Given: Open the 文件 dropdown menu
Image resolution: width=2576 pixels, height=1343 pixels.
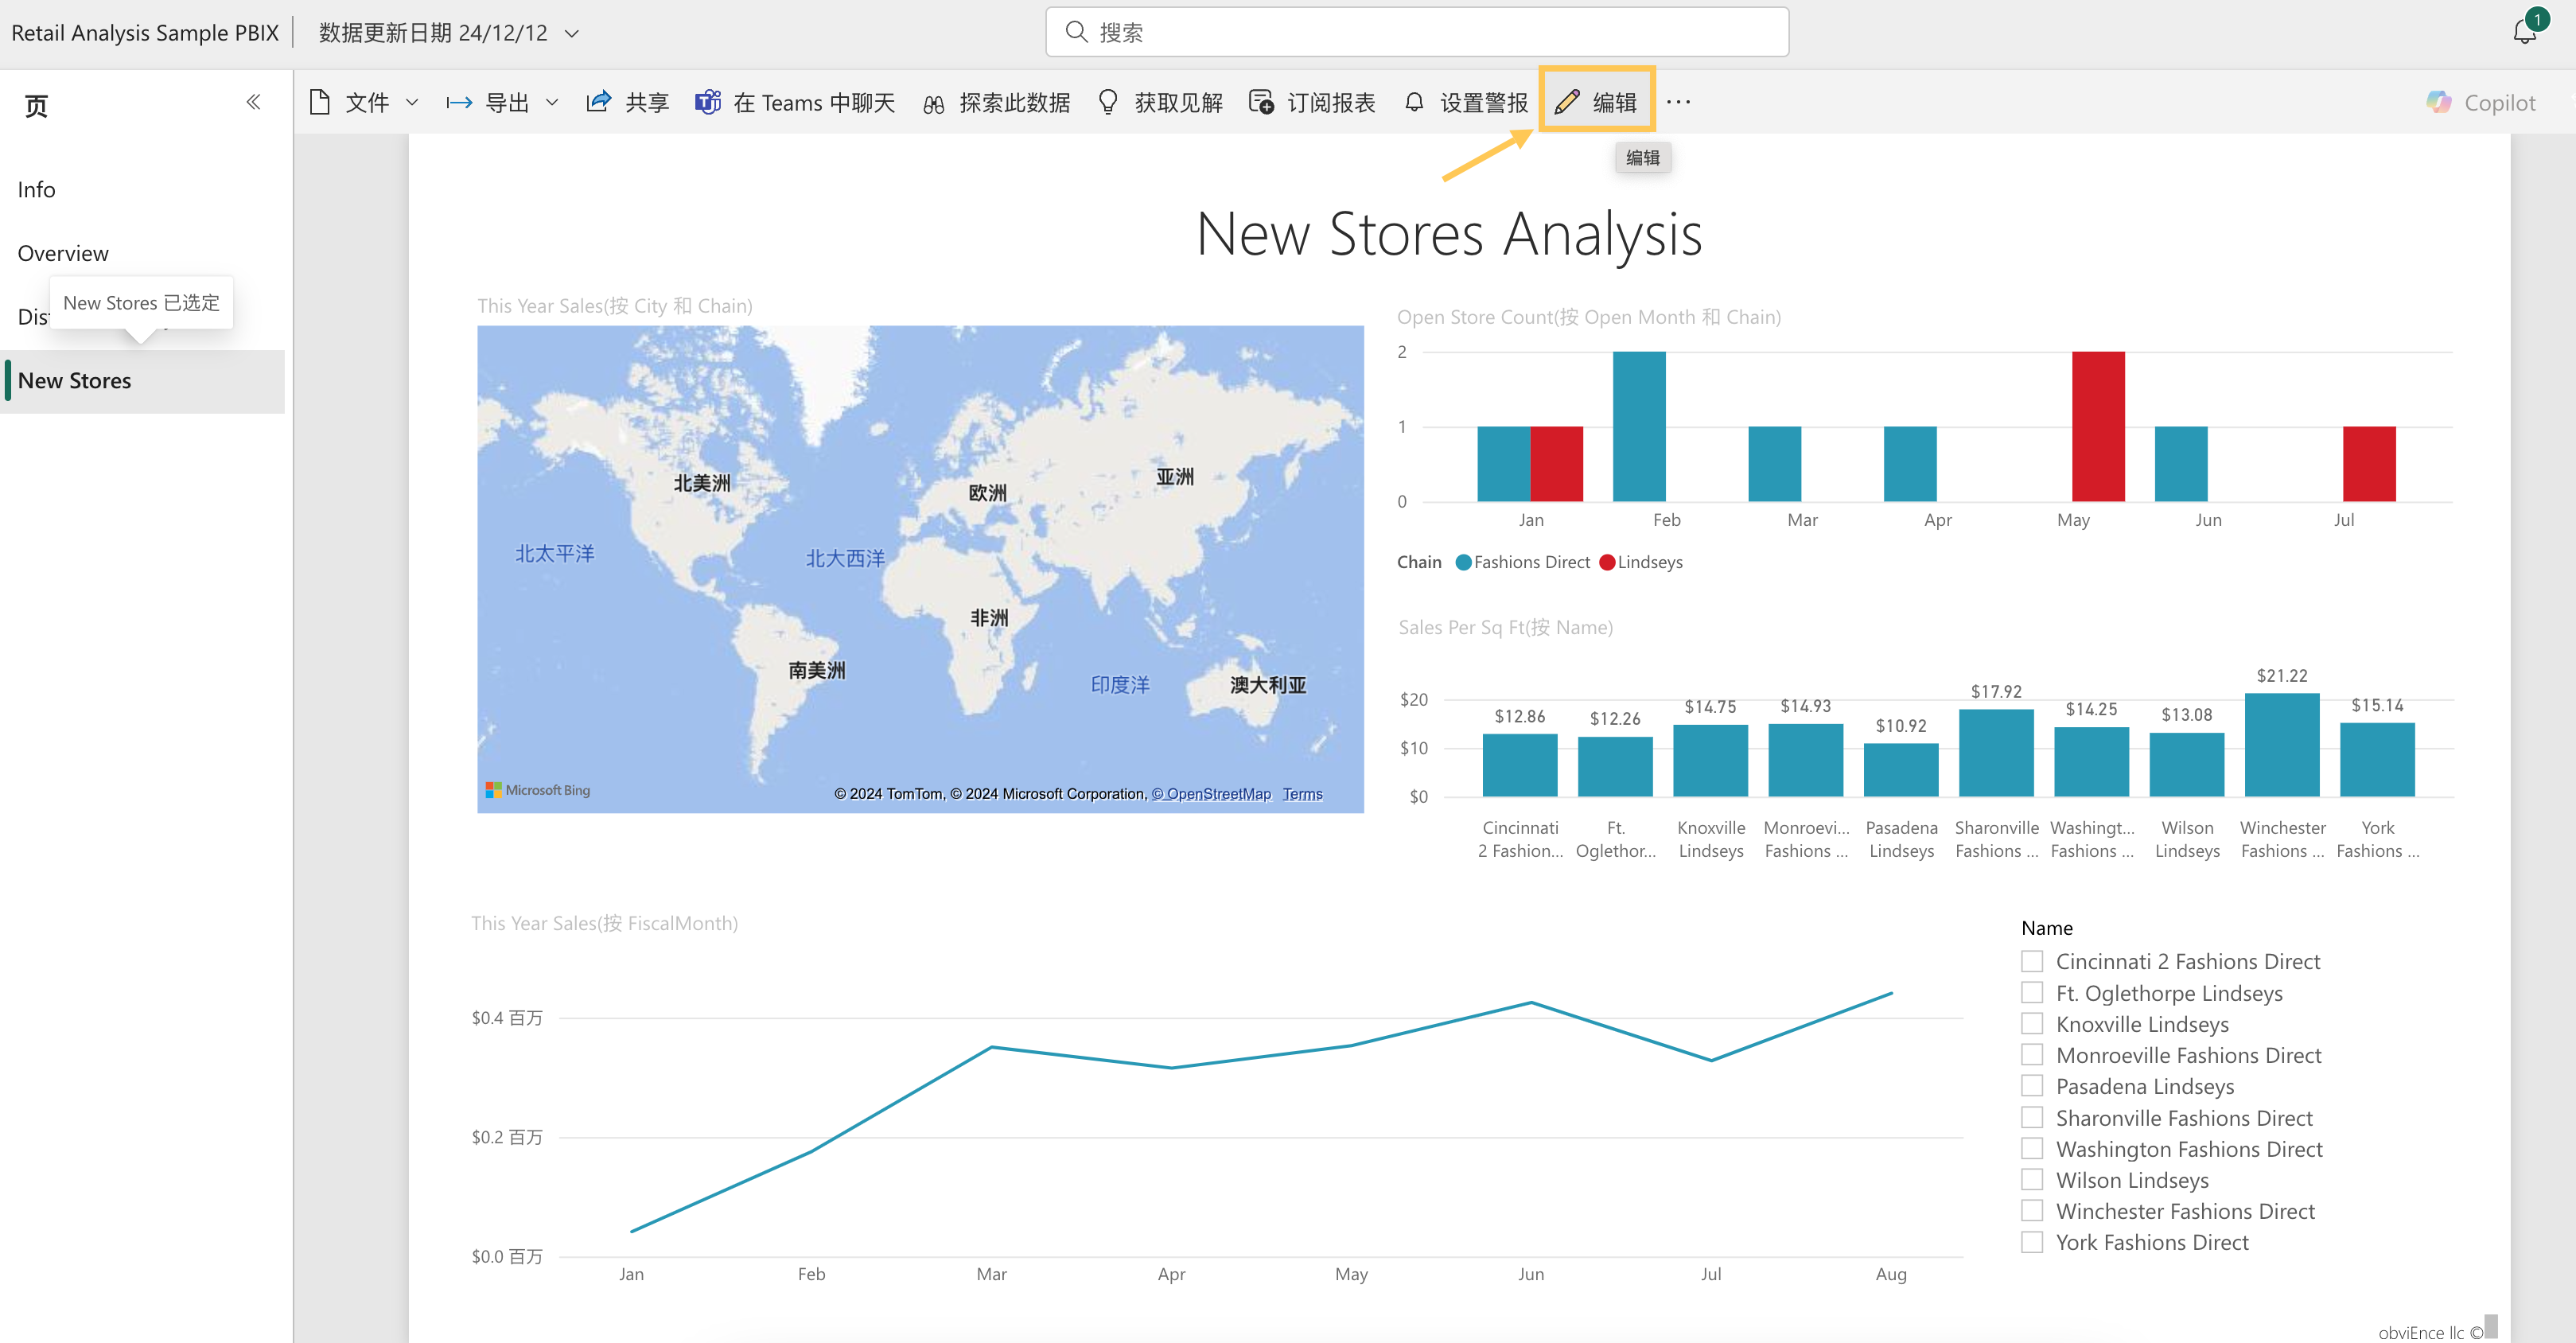Looking at the screenshot, I should click(412, 101).
